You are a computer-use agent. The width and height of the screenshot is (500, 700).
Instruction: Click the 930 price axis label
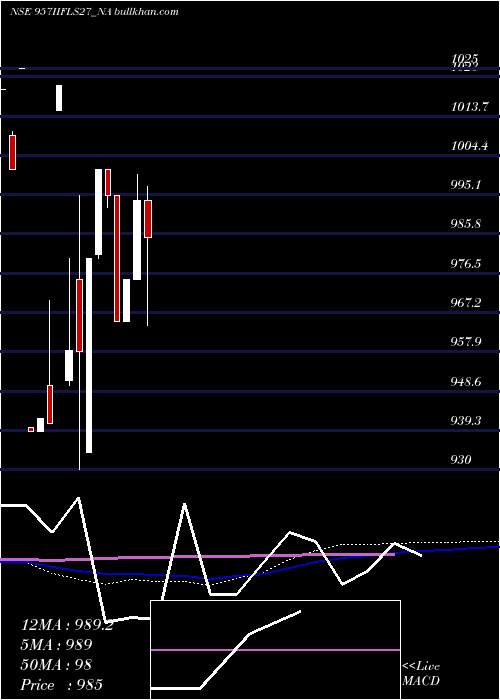pyautogui.click(x=461, y=459)
